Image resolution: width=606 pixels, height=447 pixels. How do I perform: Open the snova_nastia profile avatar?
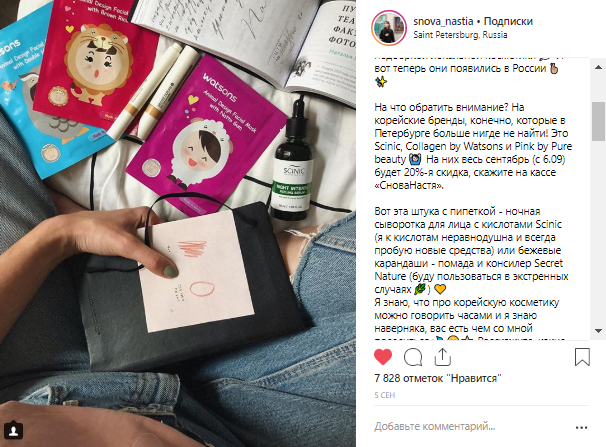pyautogui.click(x=389, y=28)
